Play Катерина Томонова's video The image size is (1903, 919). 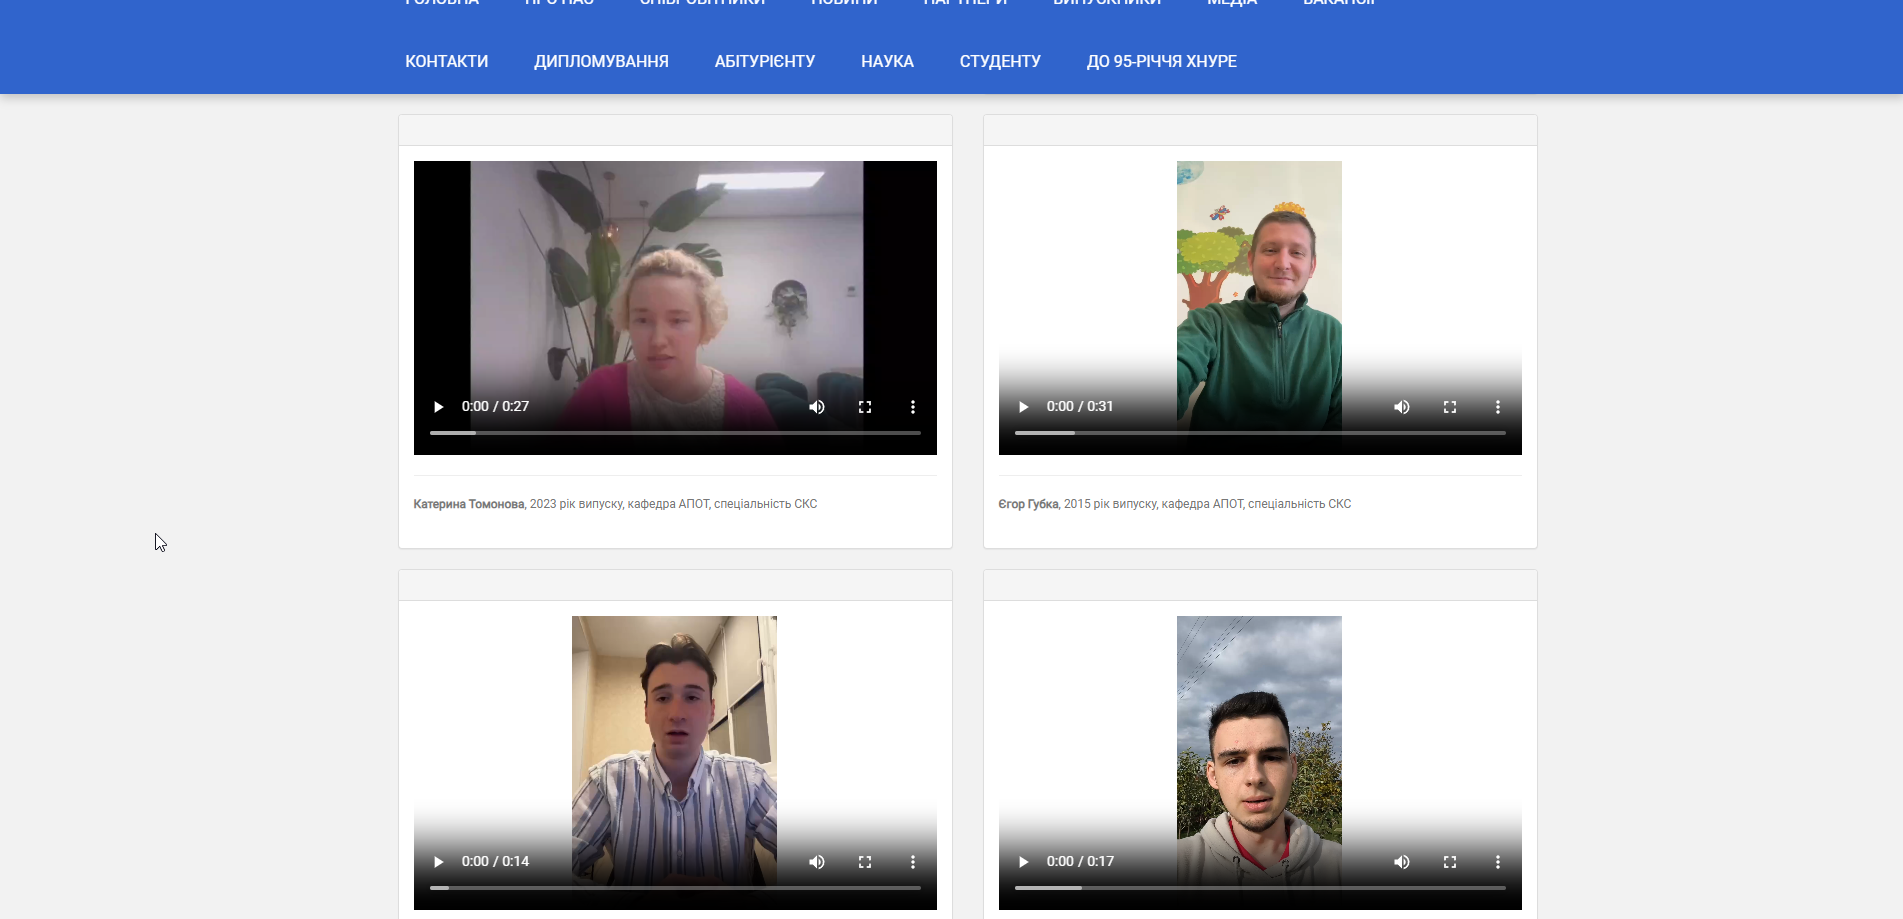point(438,407)
